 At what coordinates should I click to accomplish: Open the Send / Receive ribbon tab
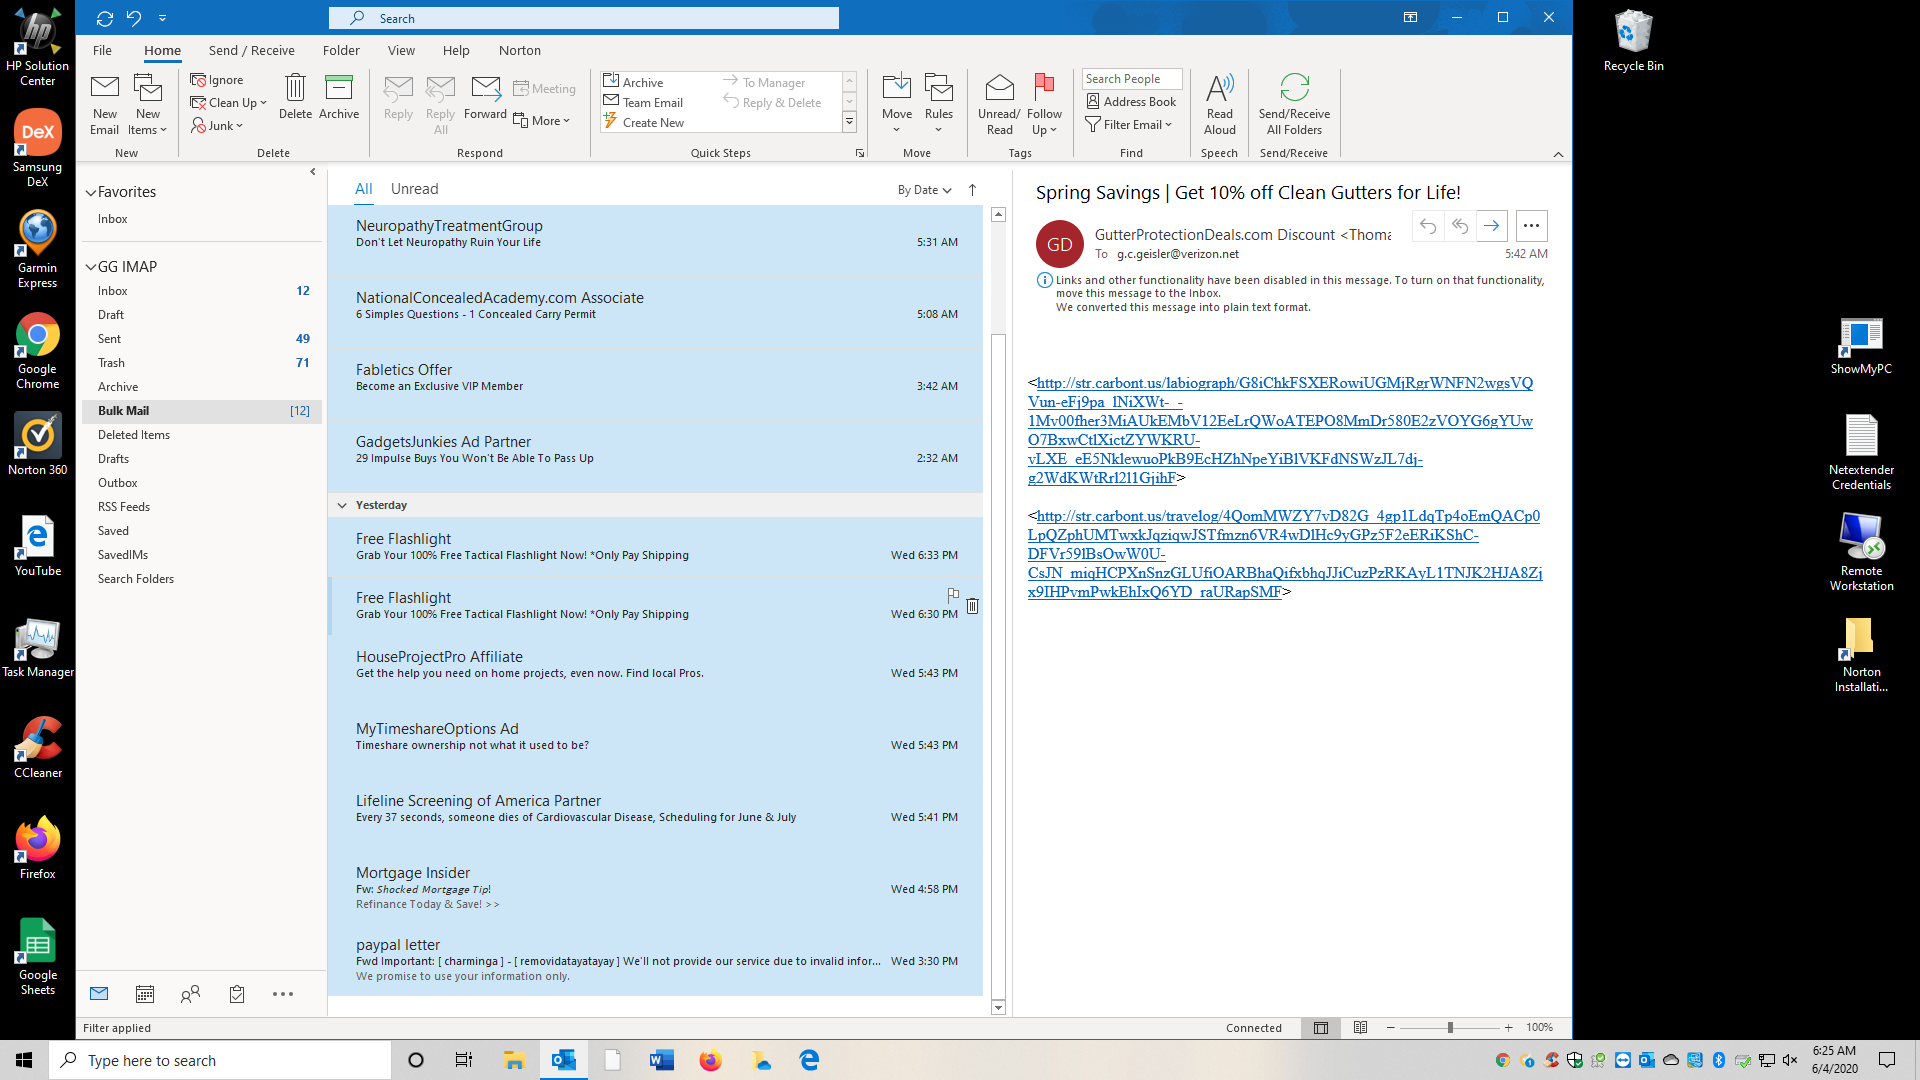coord(251,50)
